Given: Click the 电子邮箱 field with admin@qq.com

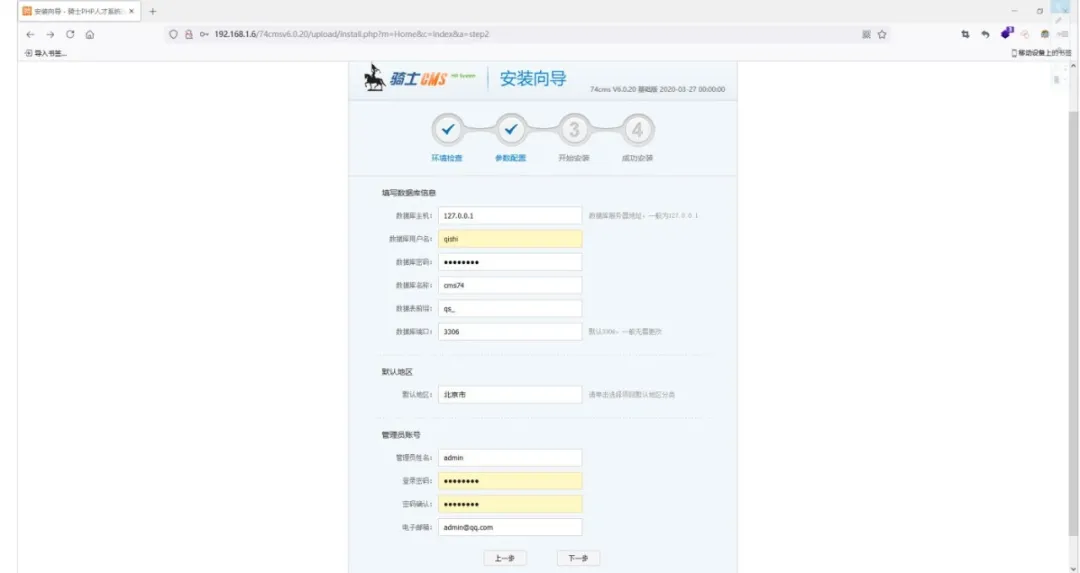Looking at the screenshot, I should pos(510,527).
